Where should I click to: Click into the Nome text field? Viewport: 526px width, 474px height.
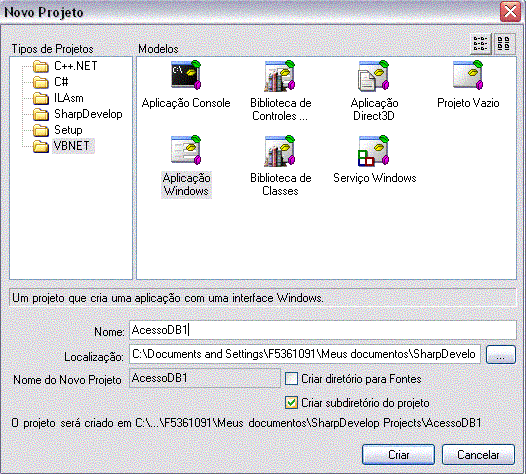[x=323, y=330]
